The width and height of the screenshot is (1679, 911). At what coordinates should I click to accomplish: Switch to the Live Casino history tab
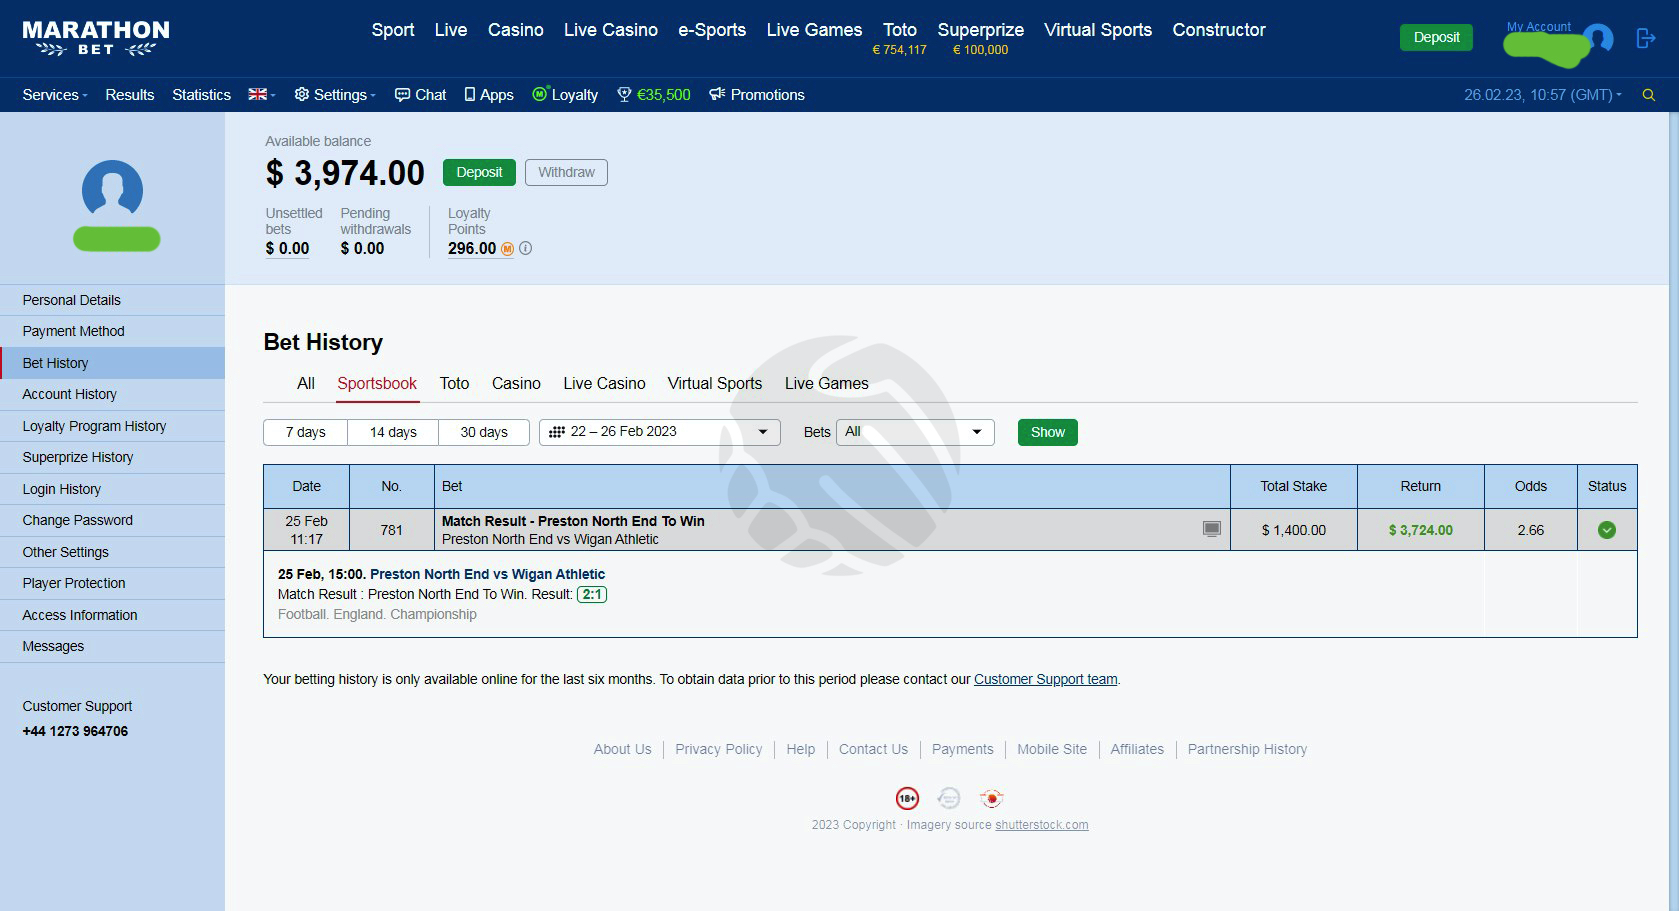click(604, 383)
